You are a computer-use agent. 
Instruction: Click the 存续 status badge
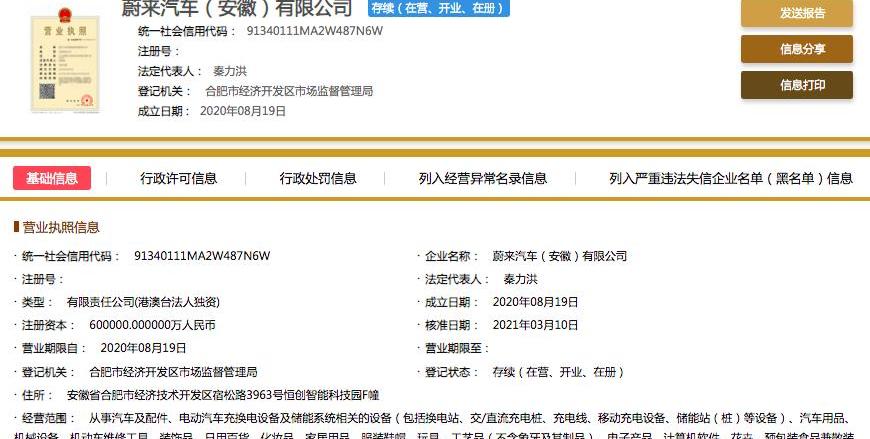click(439, 9)
